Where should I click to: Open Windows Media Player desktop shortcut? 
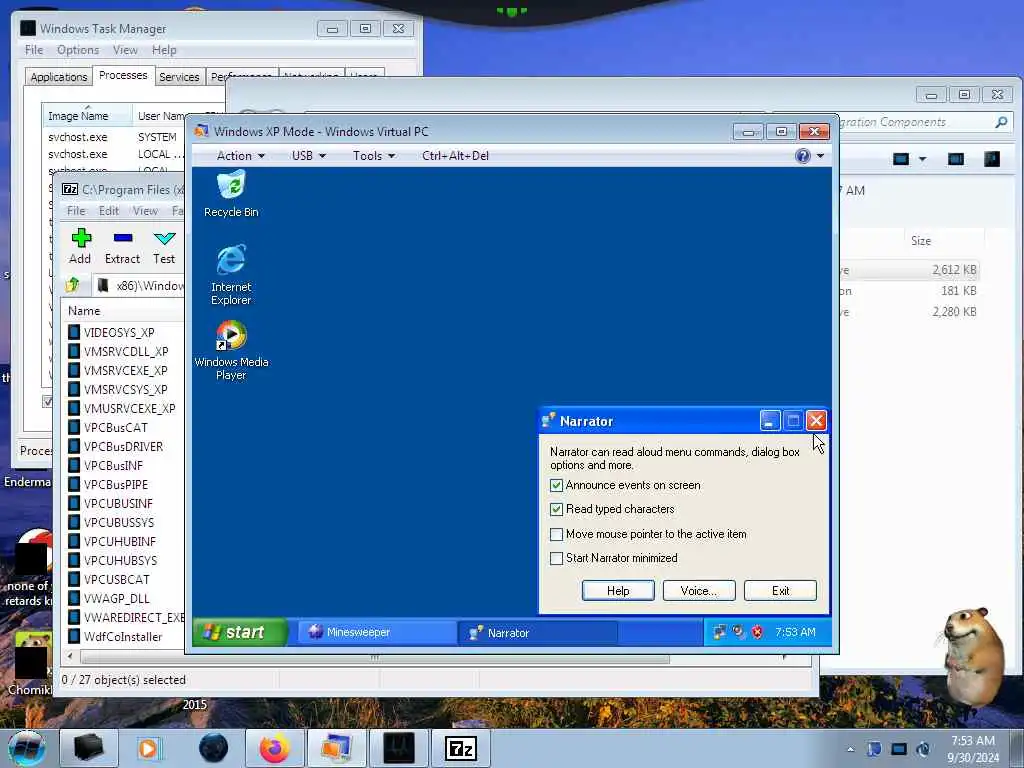231,351
